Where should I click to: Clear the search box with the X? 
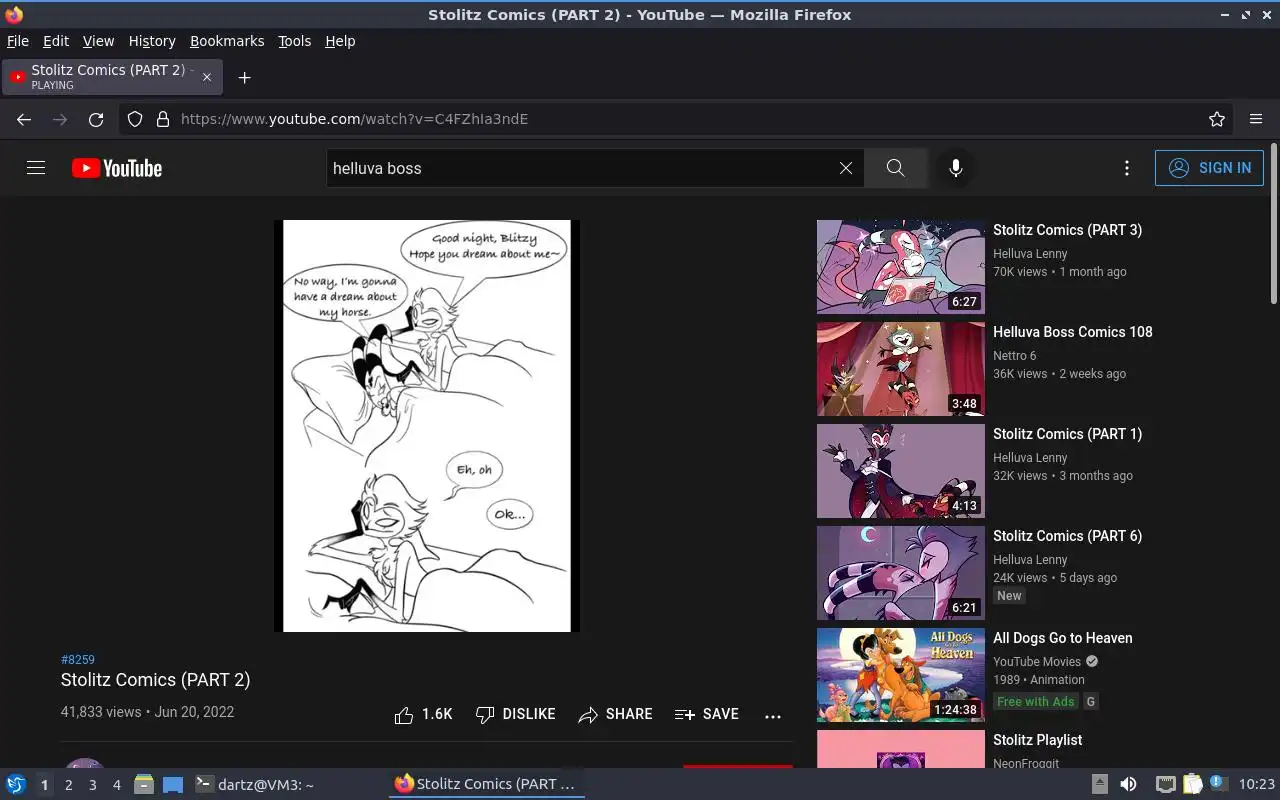click(846, 168)
